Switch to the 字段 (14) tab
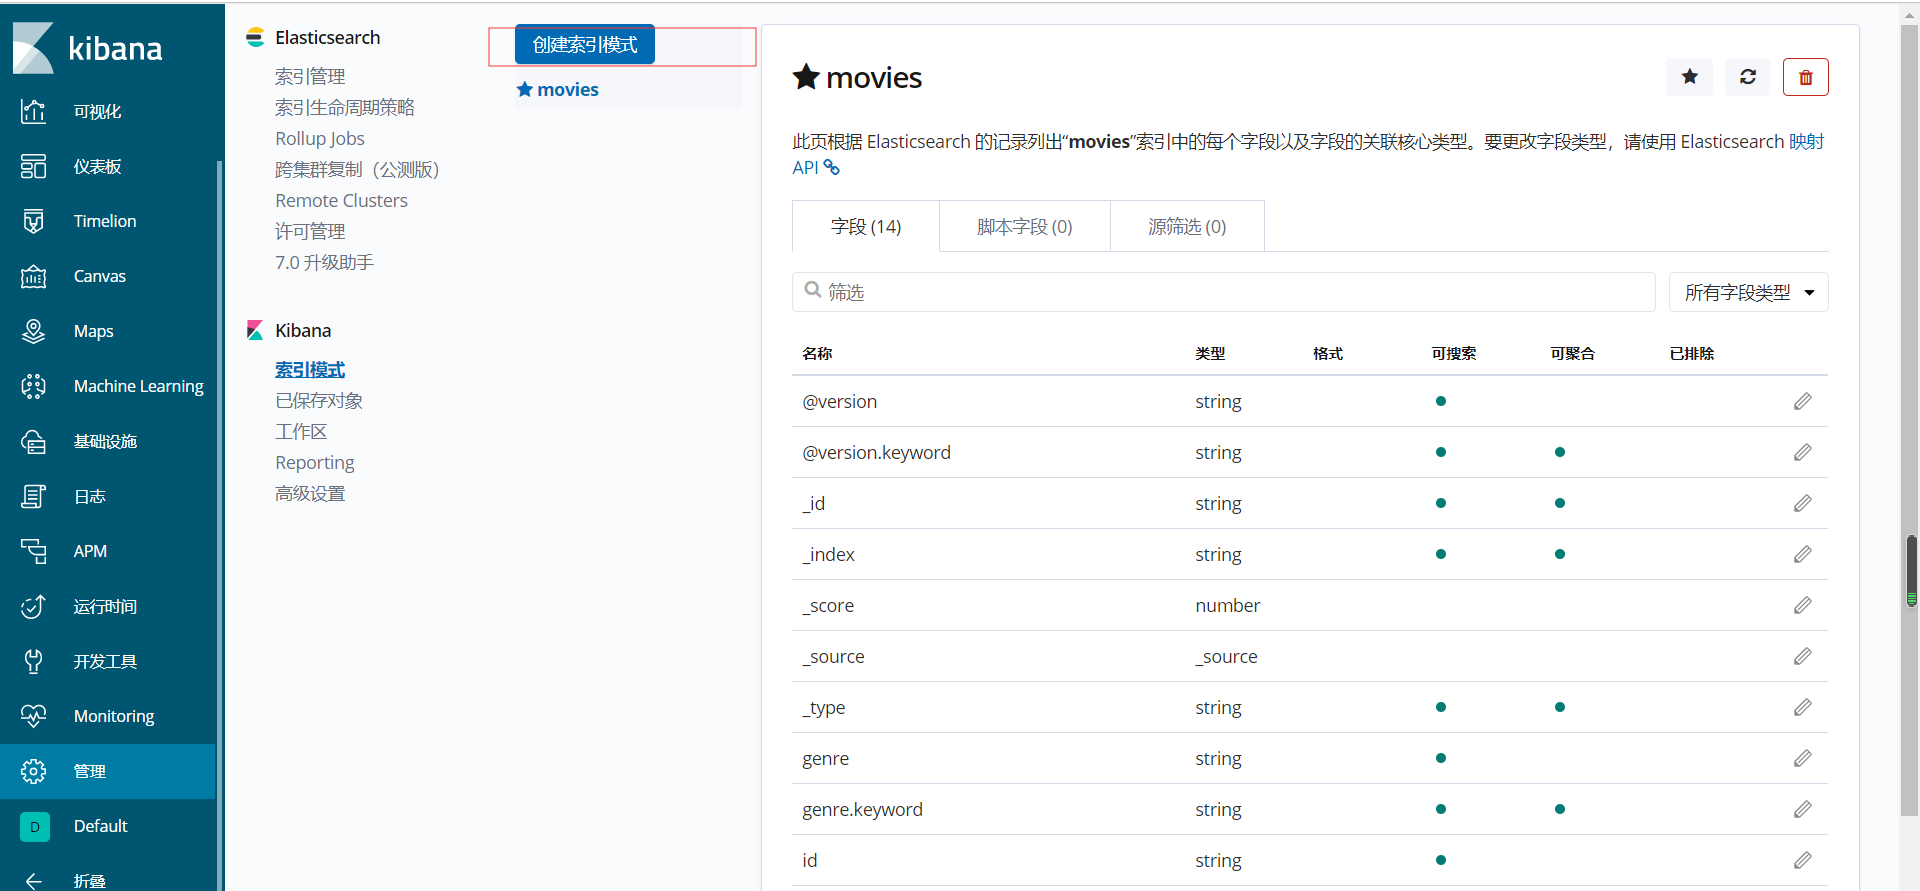1920x891 pixels. [x=865, y=227]
